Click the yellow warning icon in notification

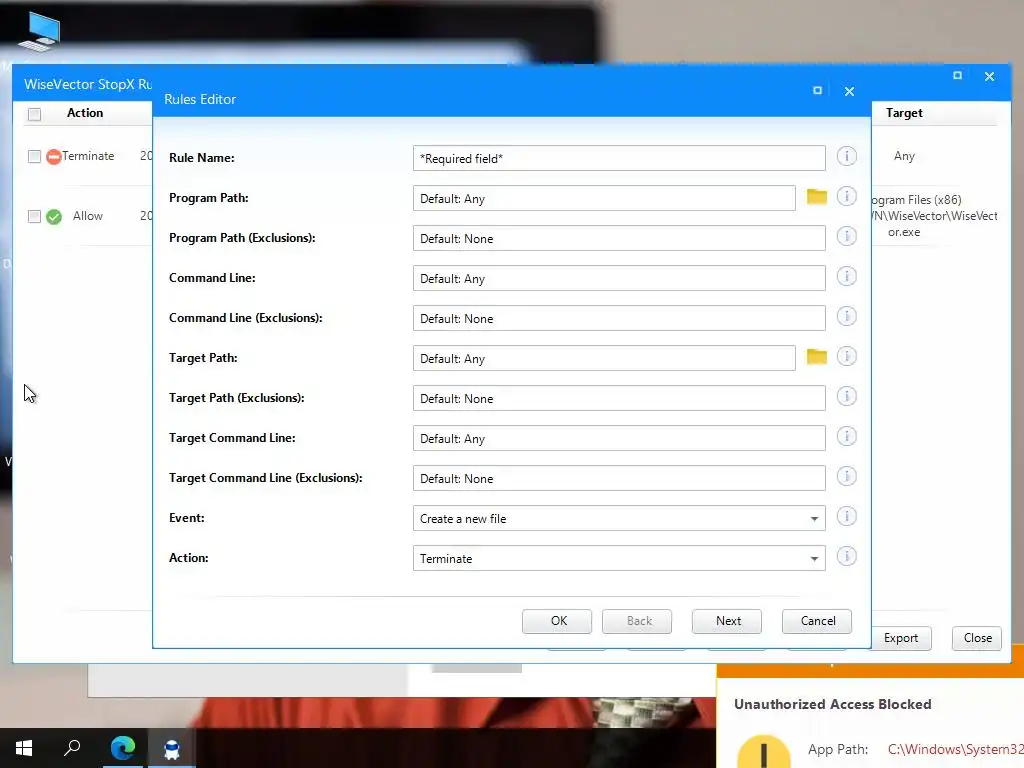coord(763,753)
